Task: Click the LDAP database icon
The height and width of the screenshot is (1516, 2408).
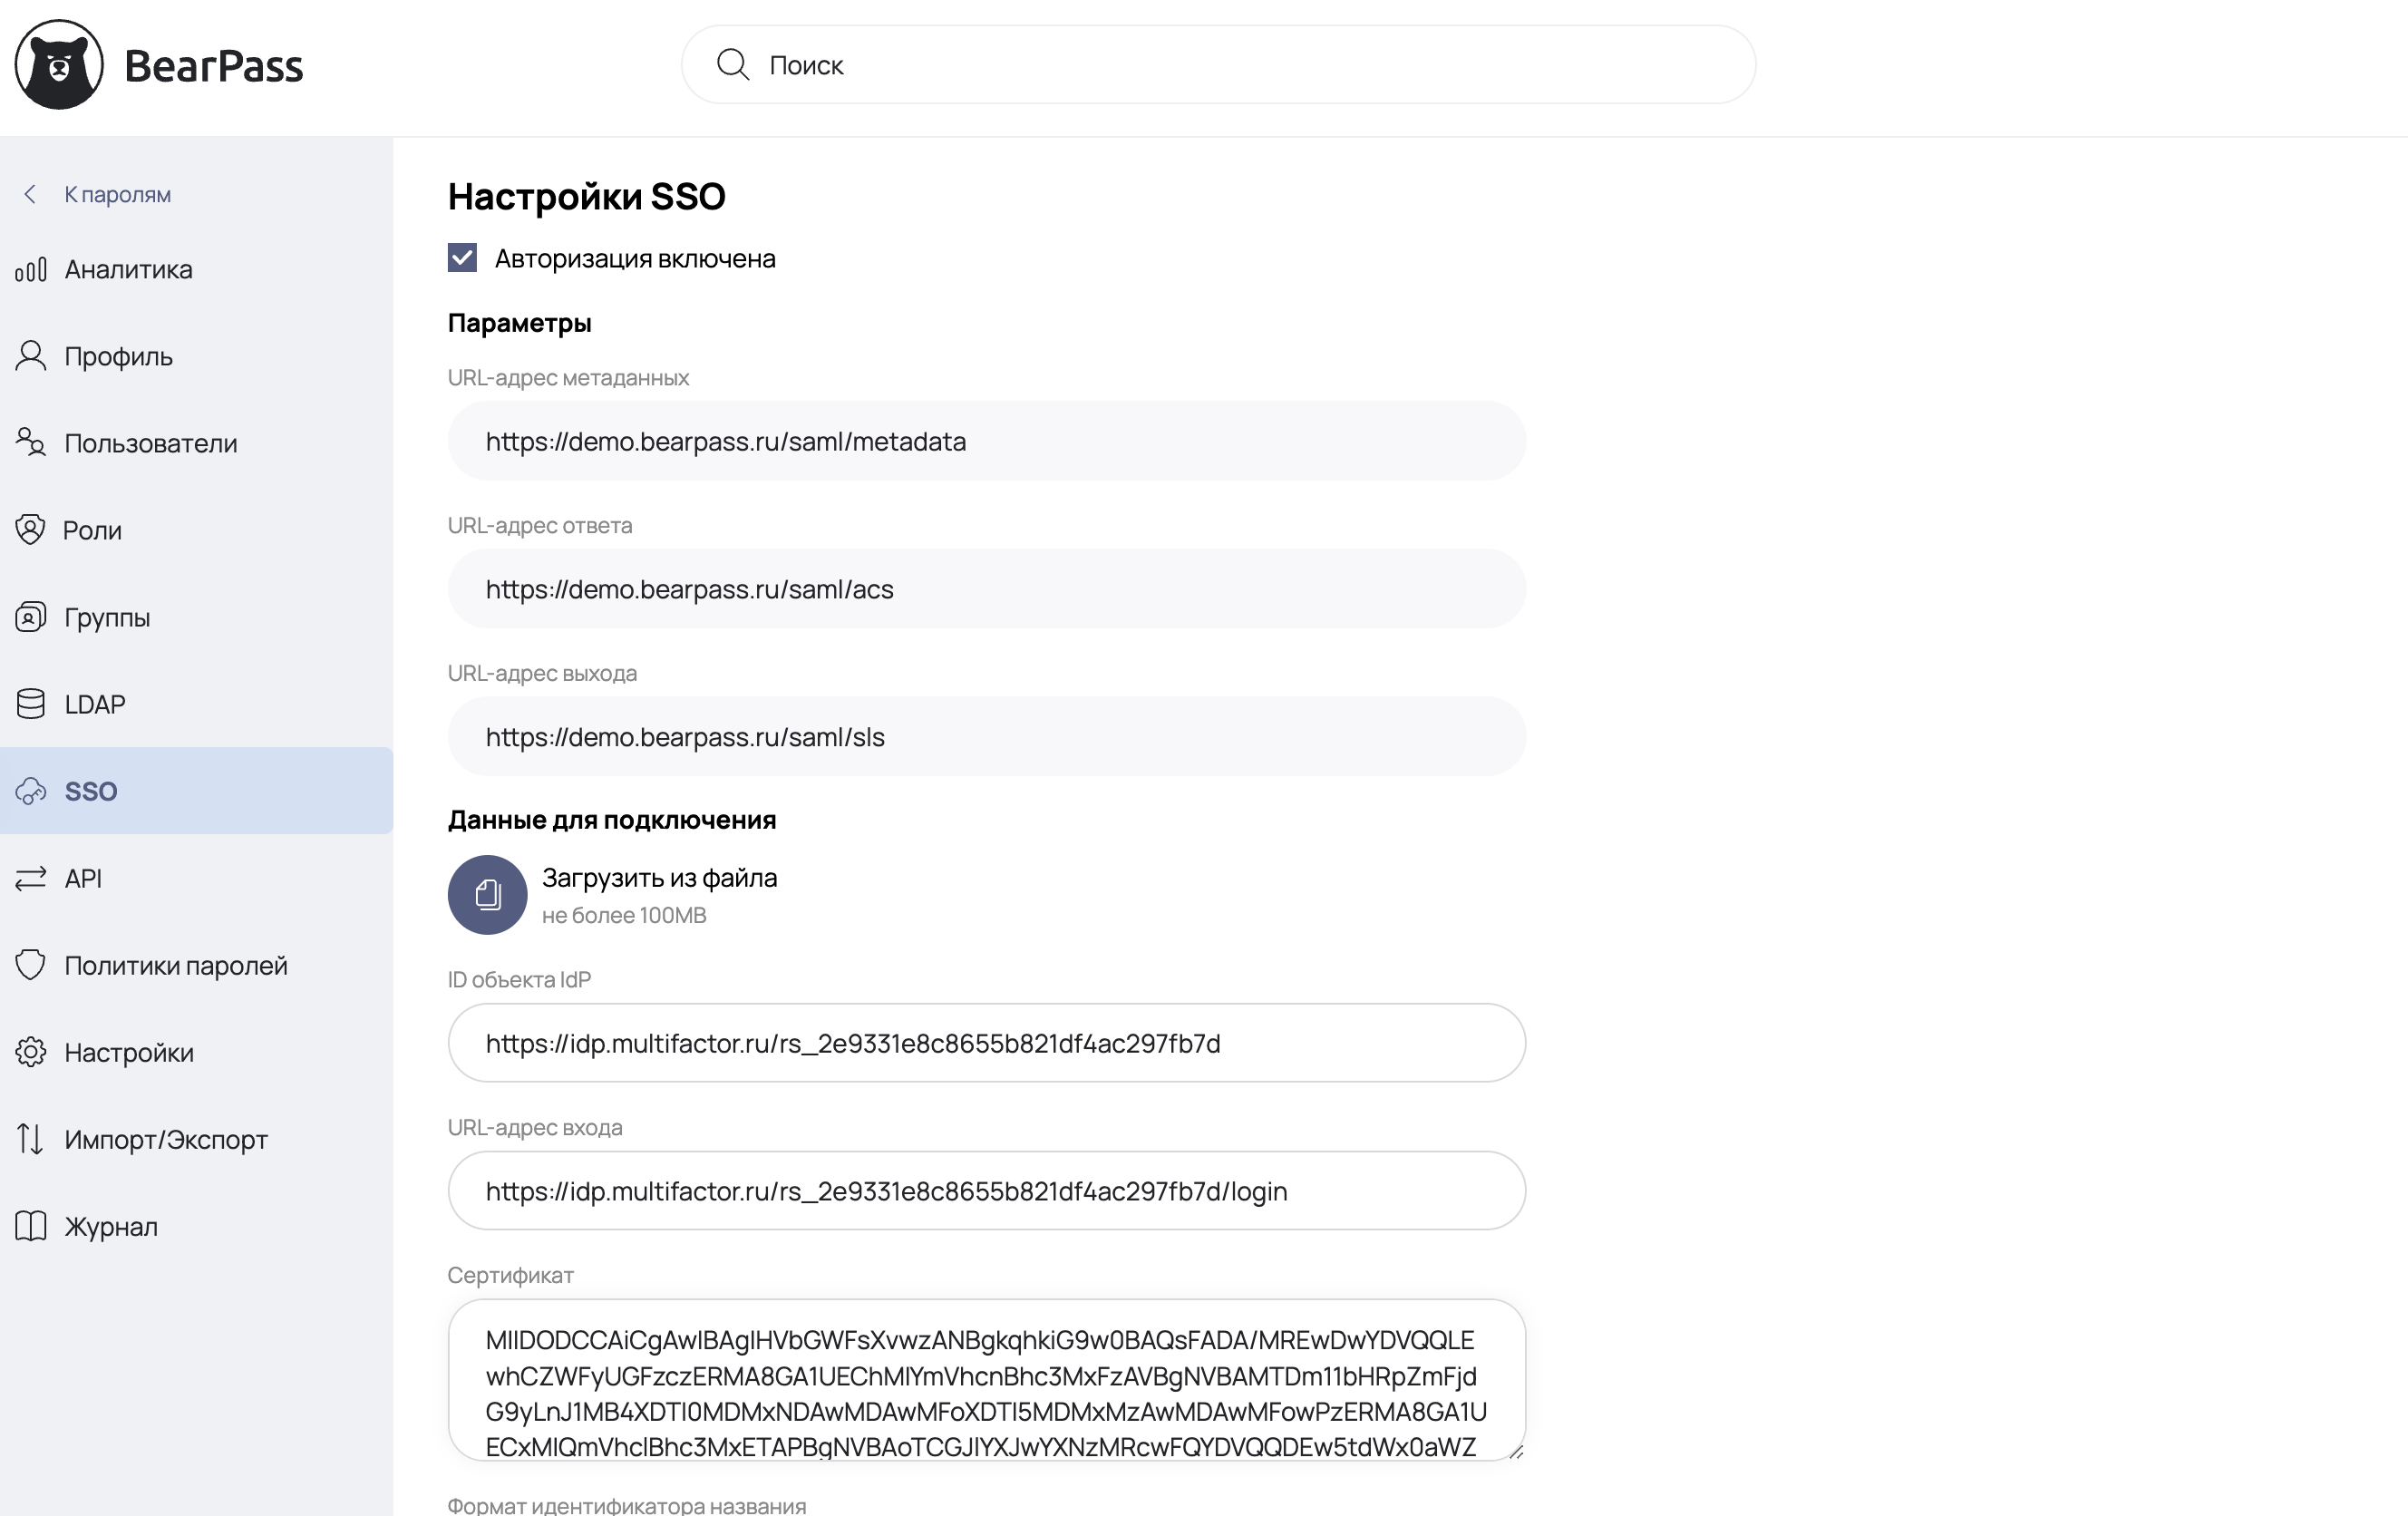Action: point(31,704)
